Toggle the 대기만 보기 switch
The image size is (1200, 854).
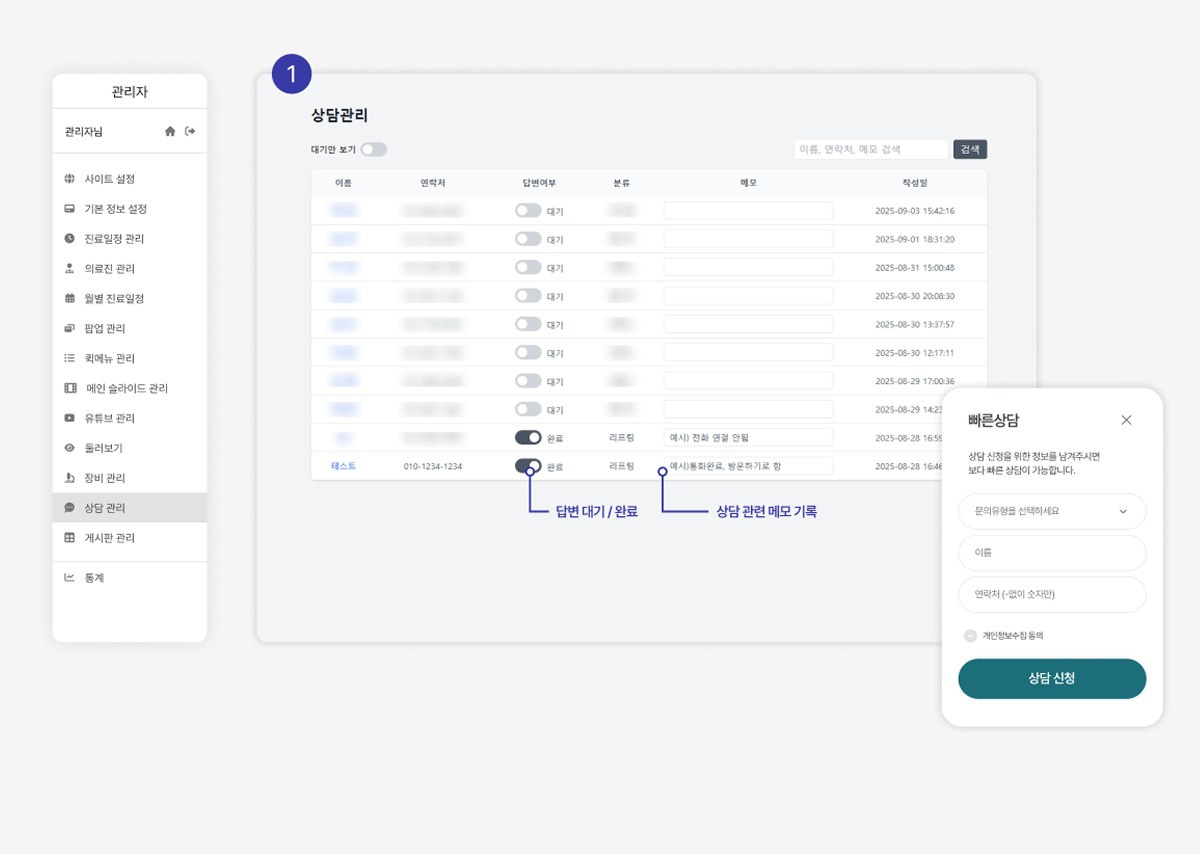click(x=373, y=149)
